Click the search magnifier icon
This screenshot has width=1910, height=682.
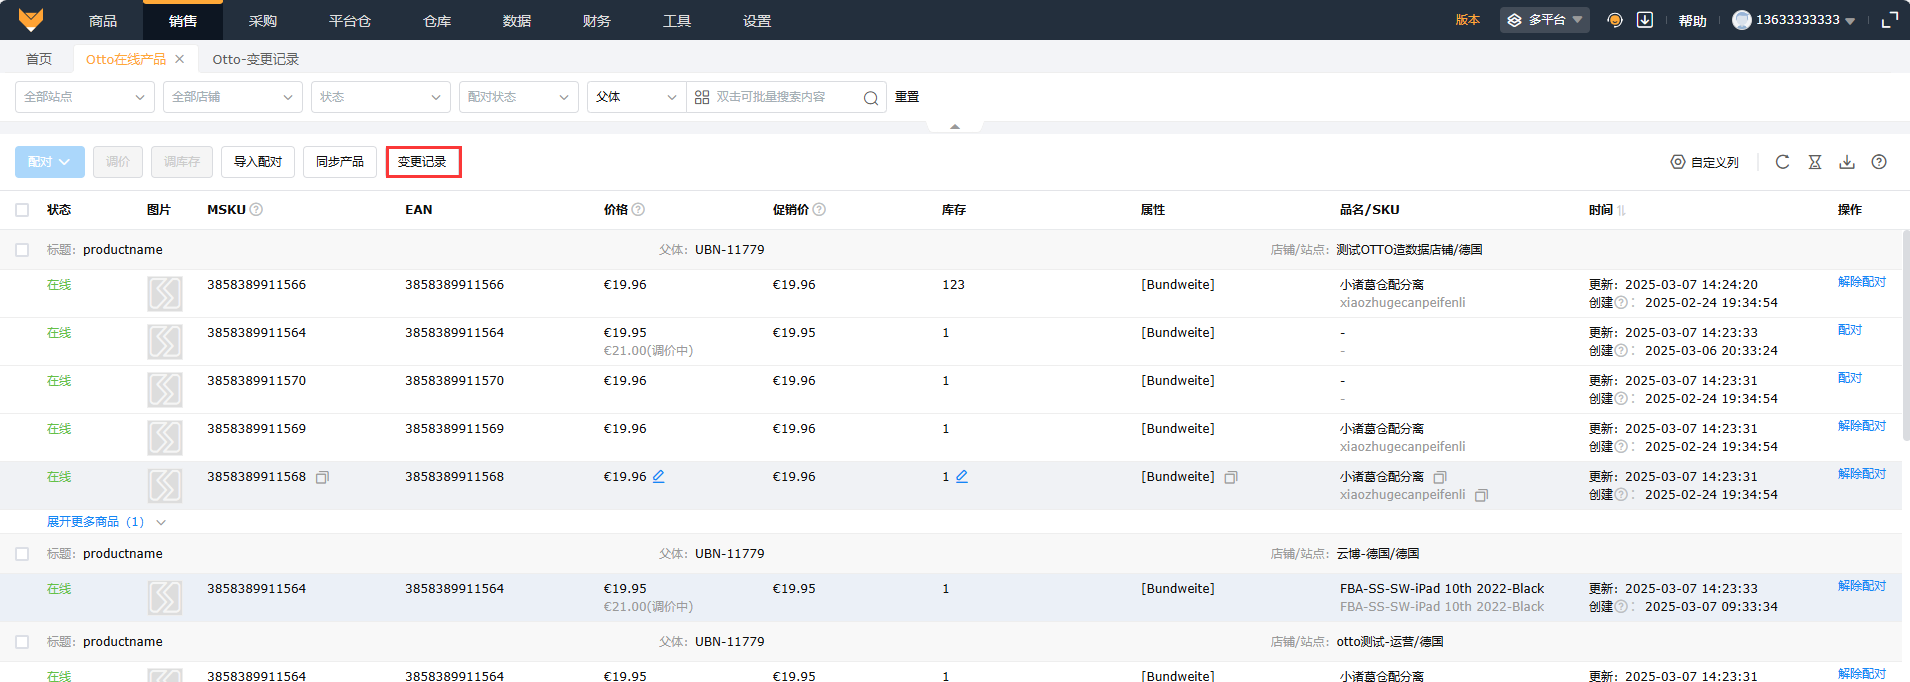pyautogui.click(x=870, y=98)
